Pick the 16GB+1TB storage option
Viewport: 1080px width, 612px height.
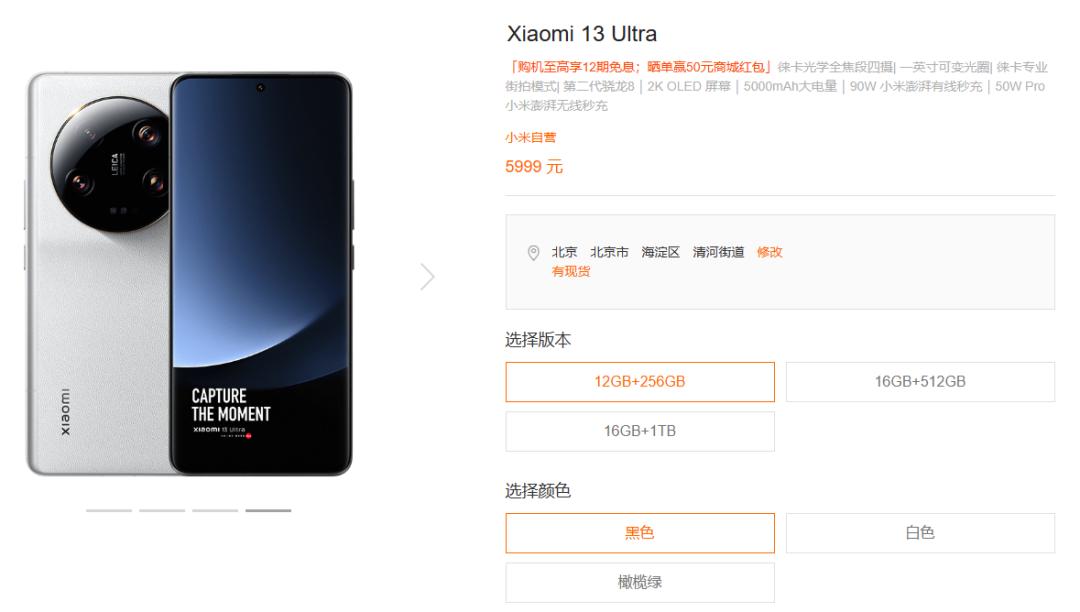(640, 432)
